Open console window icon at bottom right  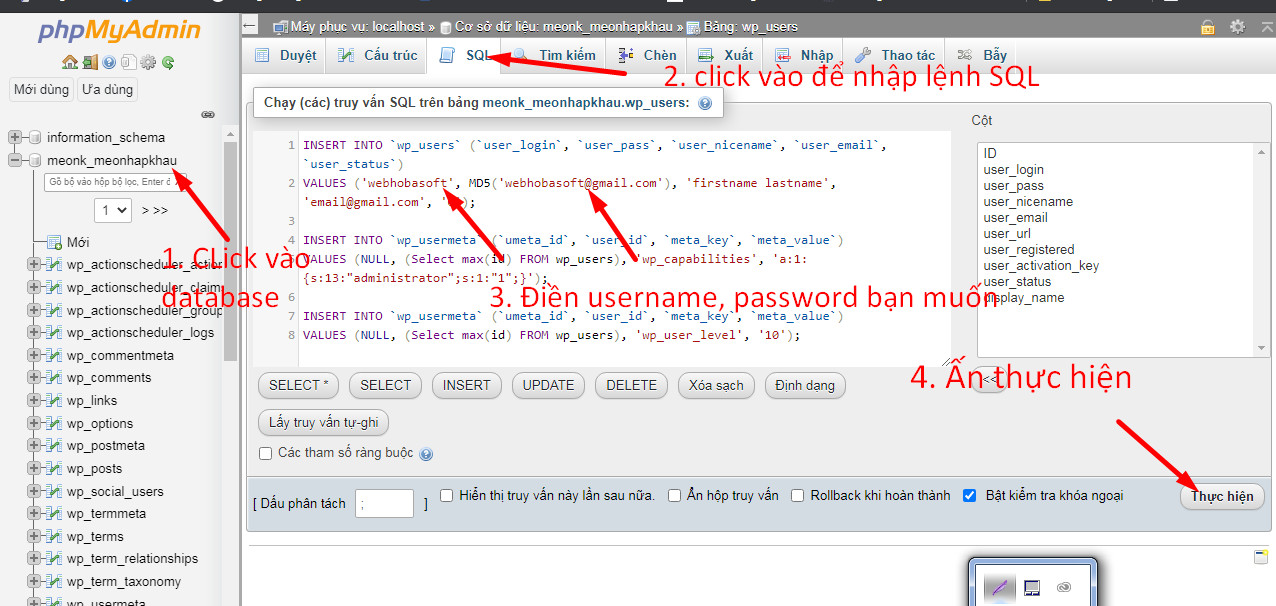(x=1261, y=556)
